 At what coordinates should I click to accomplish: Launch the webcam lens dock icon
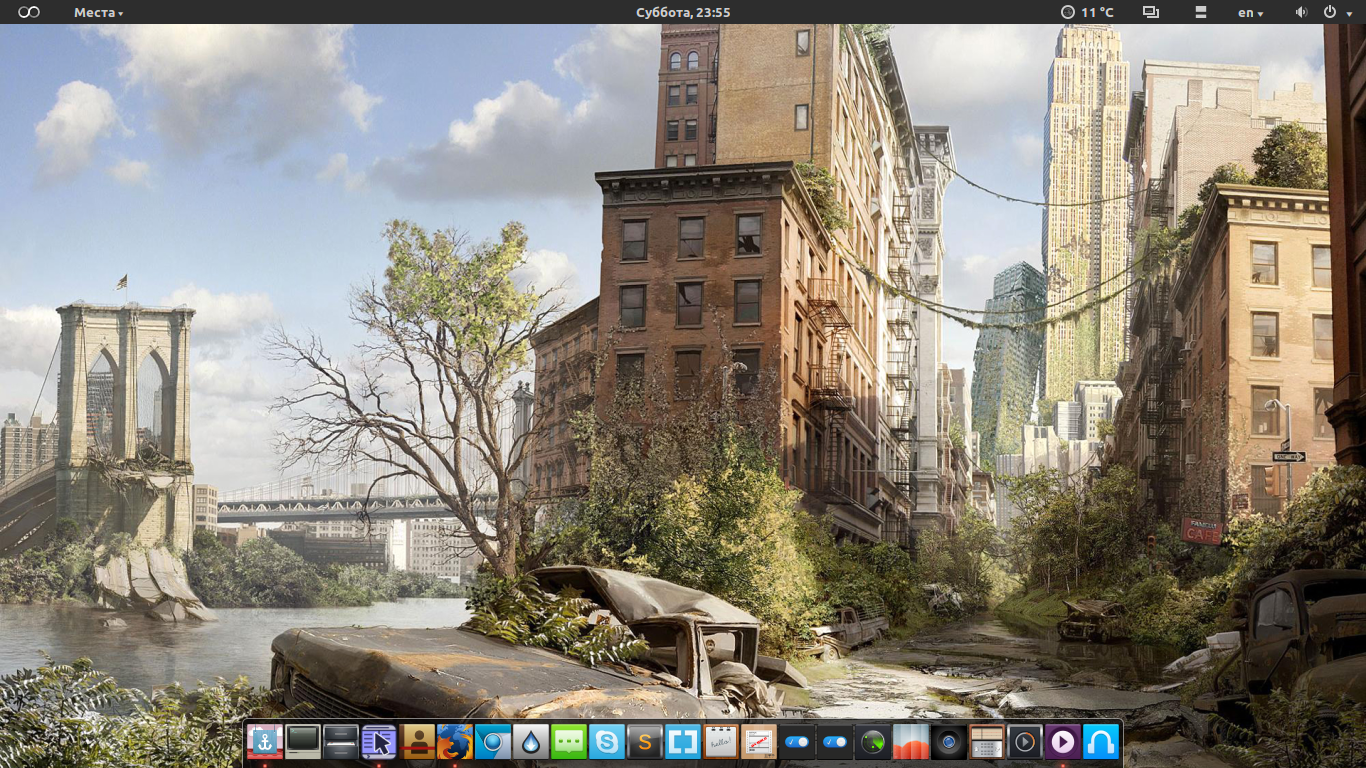949,742
